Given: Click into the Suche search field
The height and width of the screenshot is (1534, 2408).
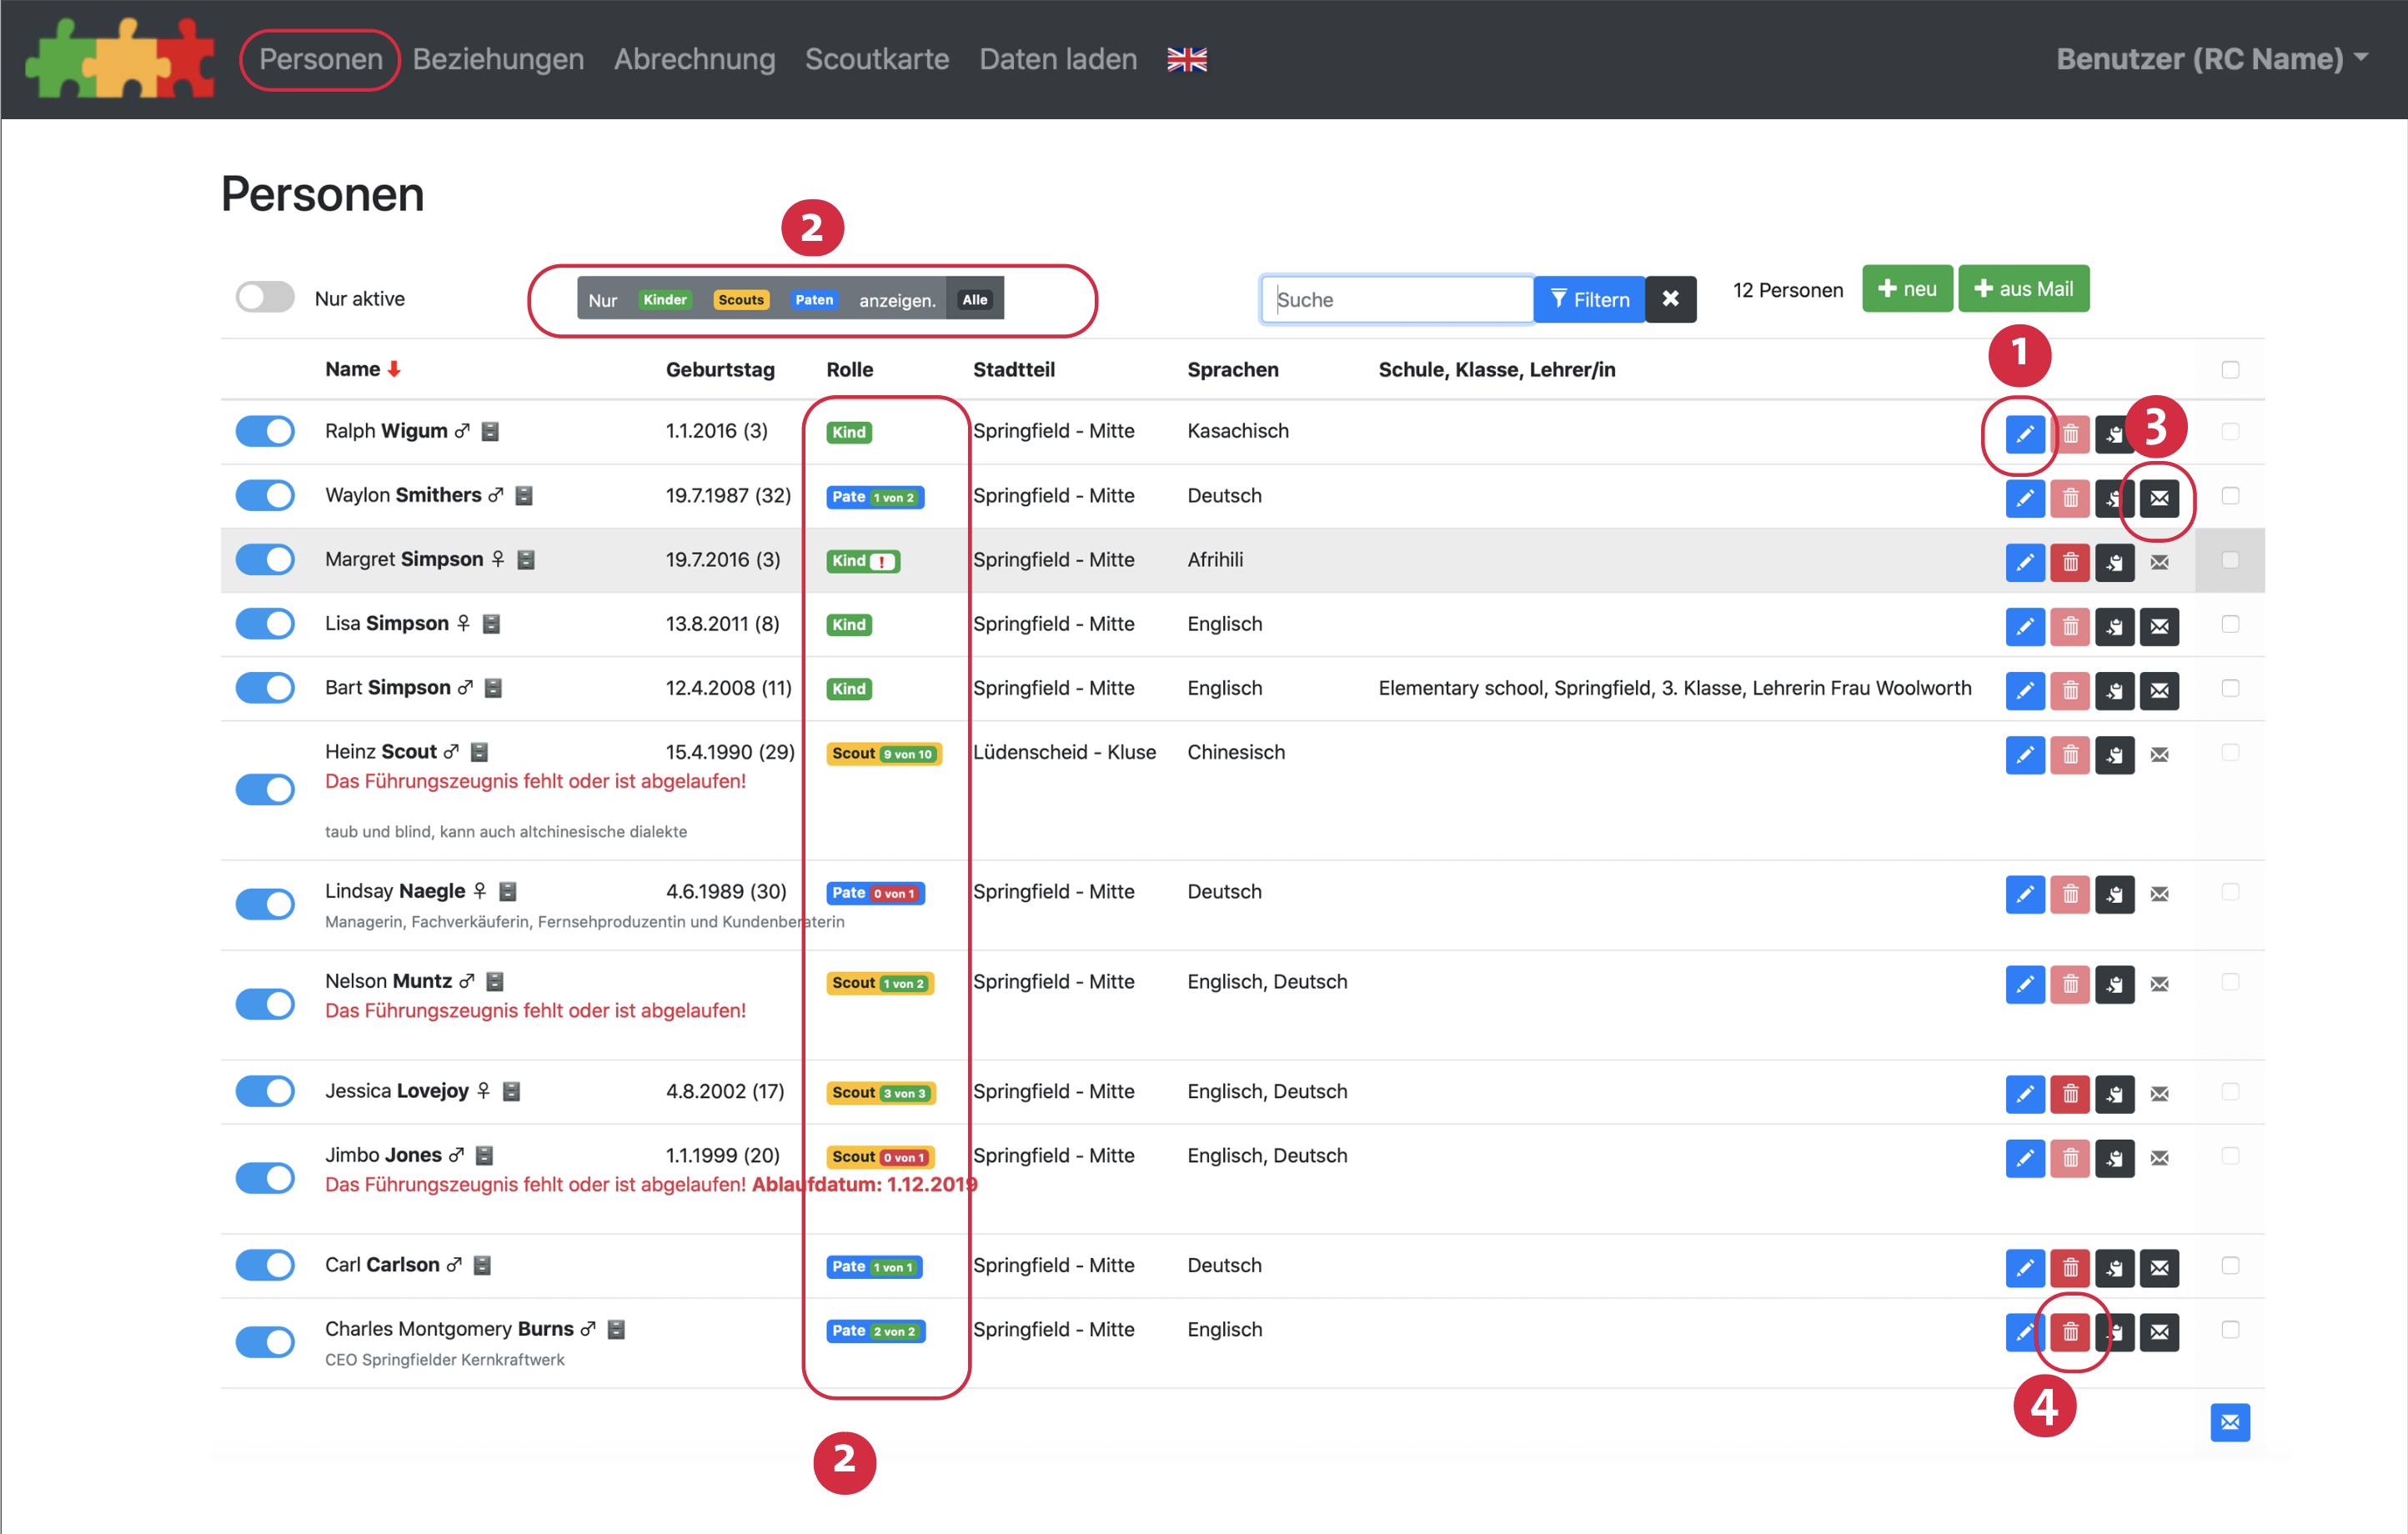Looking at the screenshot, I should click(1397, 299).
